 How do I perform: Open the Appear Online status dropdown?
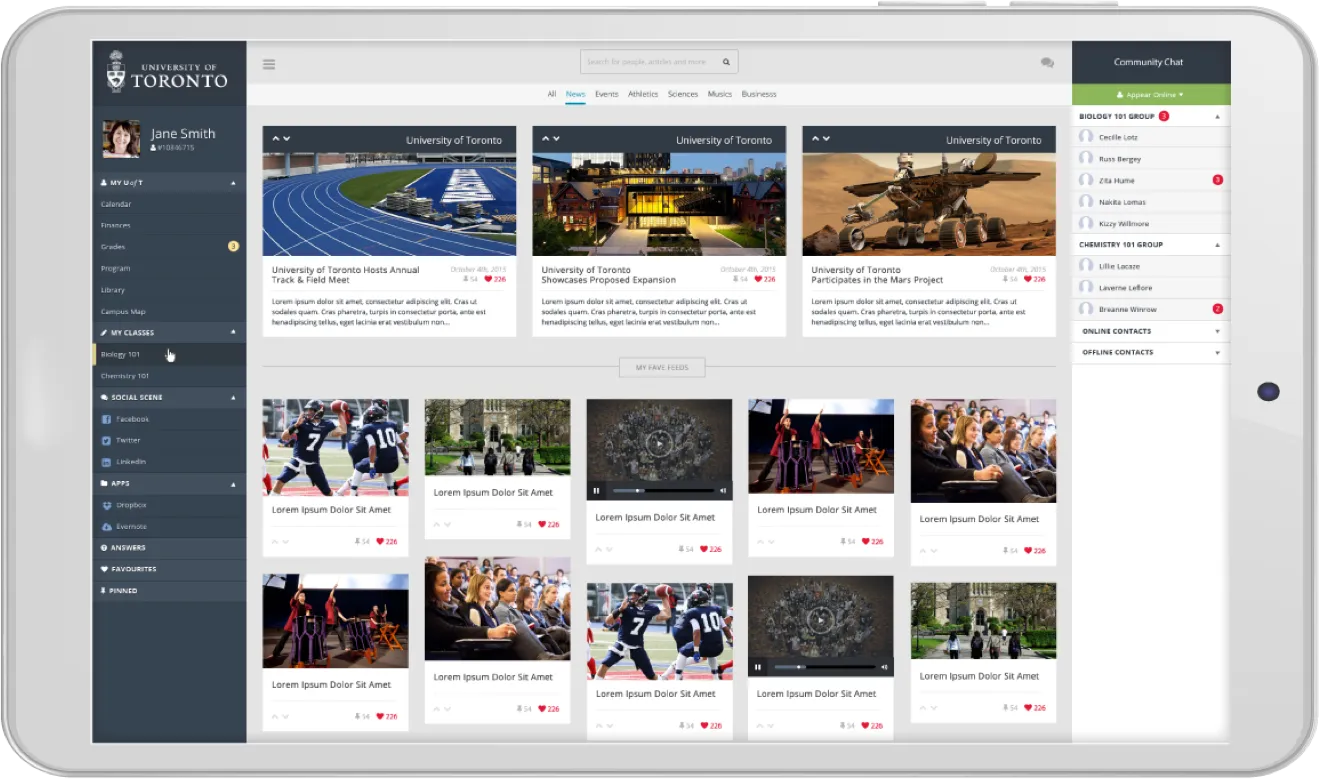(x=1151, y=95)
